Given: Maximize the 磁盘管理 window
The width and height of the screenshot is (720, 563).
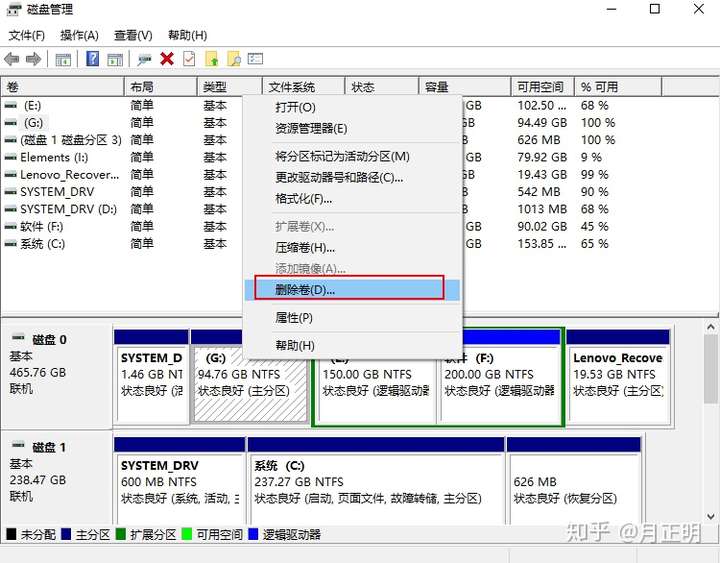Looking at the screenshot, I should (655, 9).
